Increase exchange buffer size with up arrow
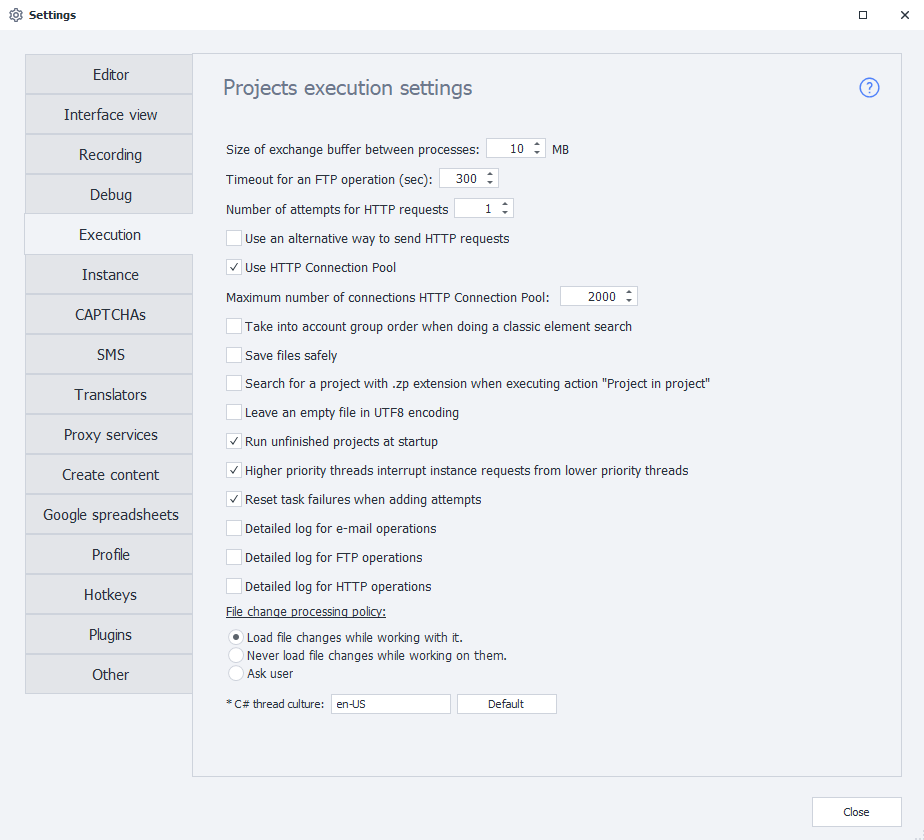 pos(538,144)
